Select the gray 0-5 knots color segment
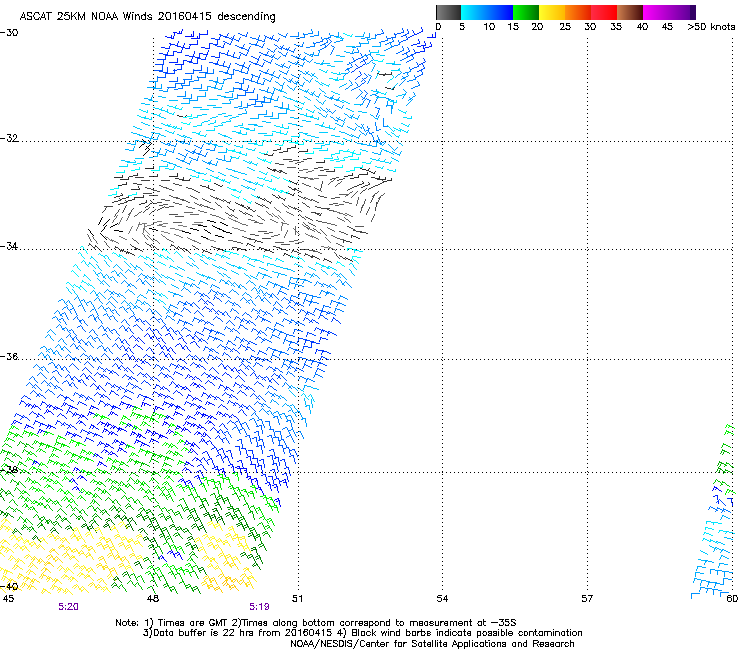This screenshot has width=740, height=650. pyautogui.click(x=448, y=12)
